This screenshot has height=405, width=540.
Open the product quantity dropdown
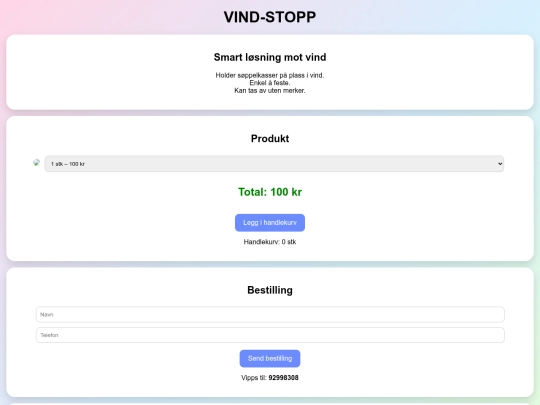[x=274, y=164]
